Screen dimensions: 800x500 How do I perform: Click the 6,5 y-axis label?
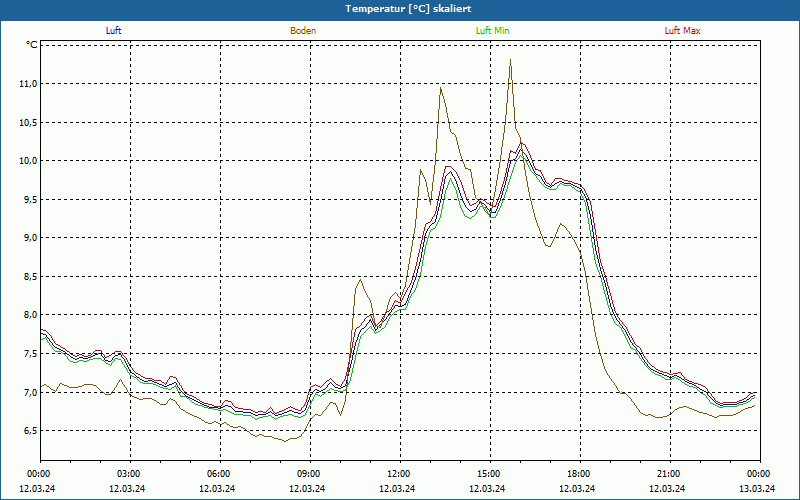coord(31,431)
